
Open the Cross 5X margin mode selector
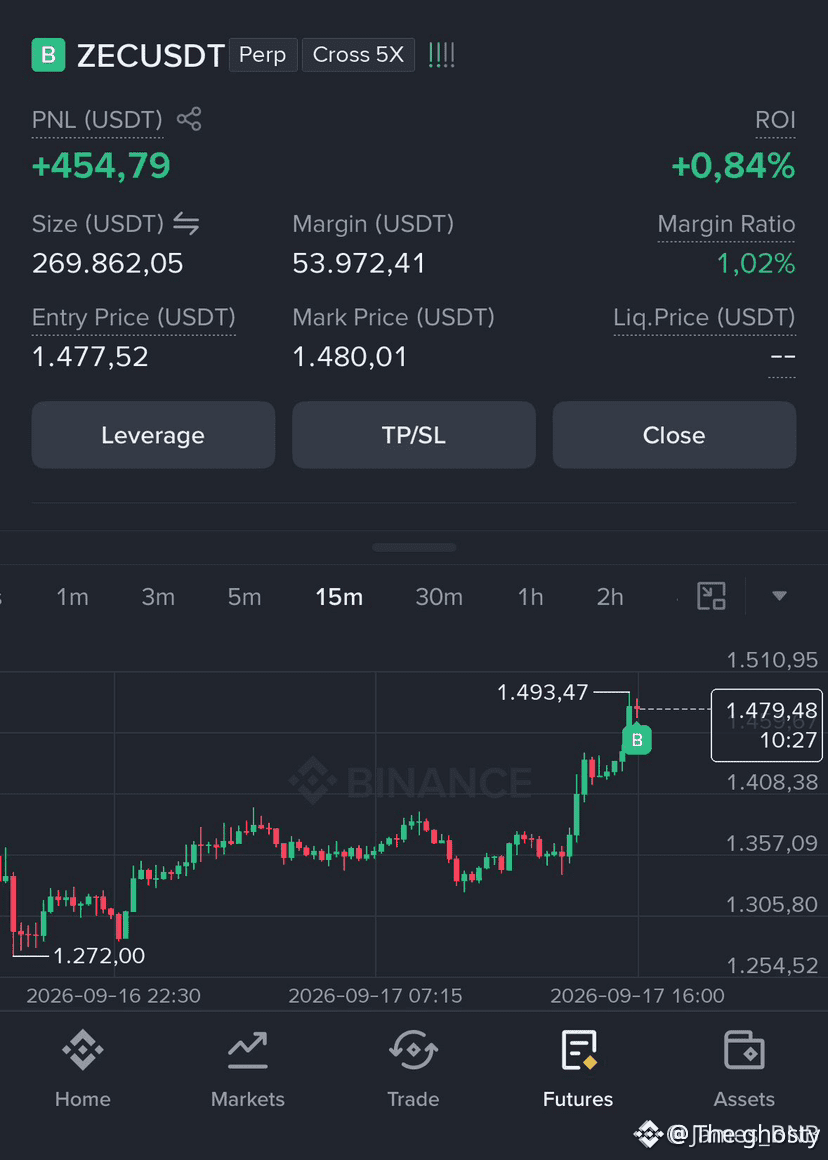(358, 55)
